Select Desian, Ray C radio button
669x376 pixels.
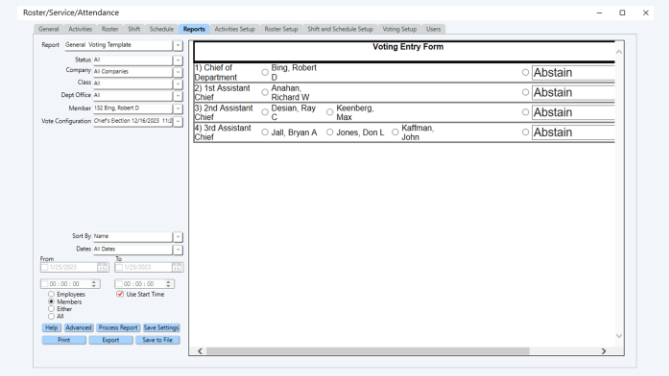coord(265,112)
